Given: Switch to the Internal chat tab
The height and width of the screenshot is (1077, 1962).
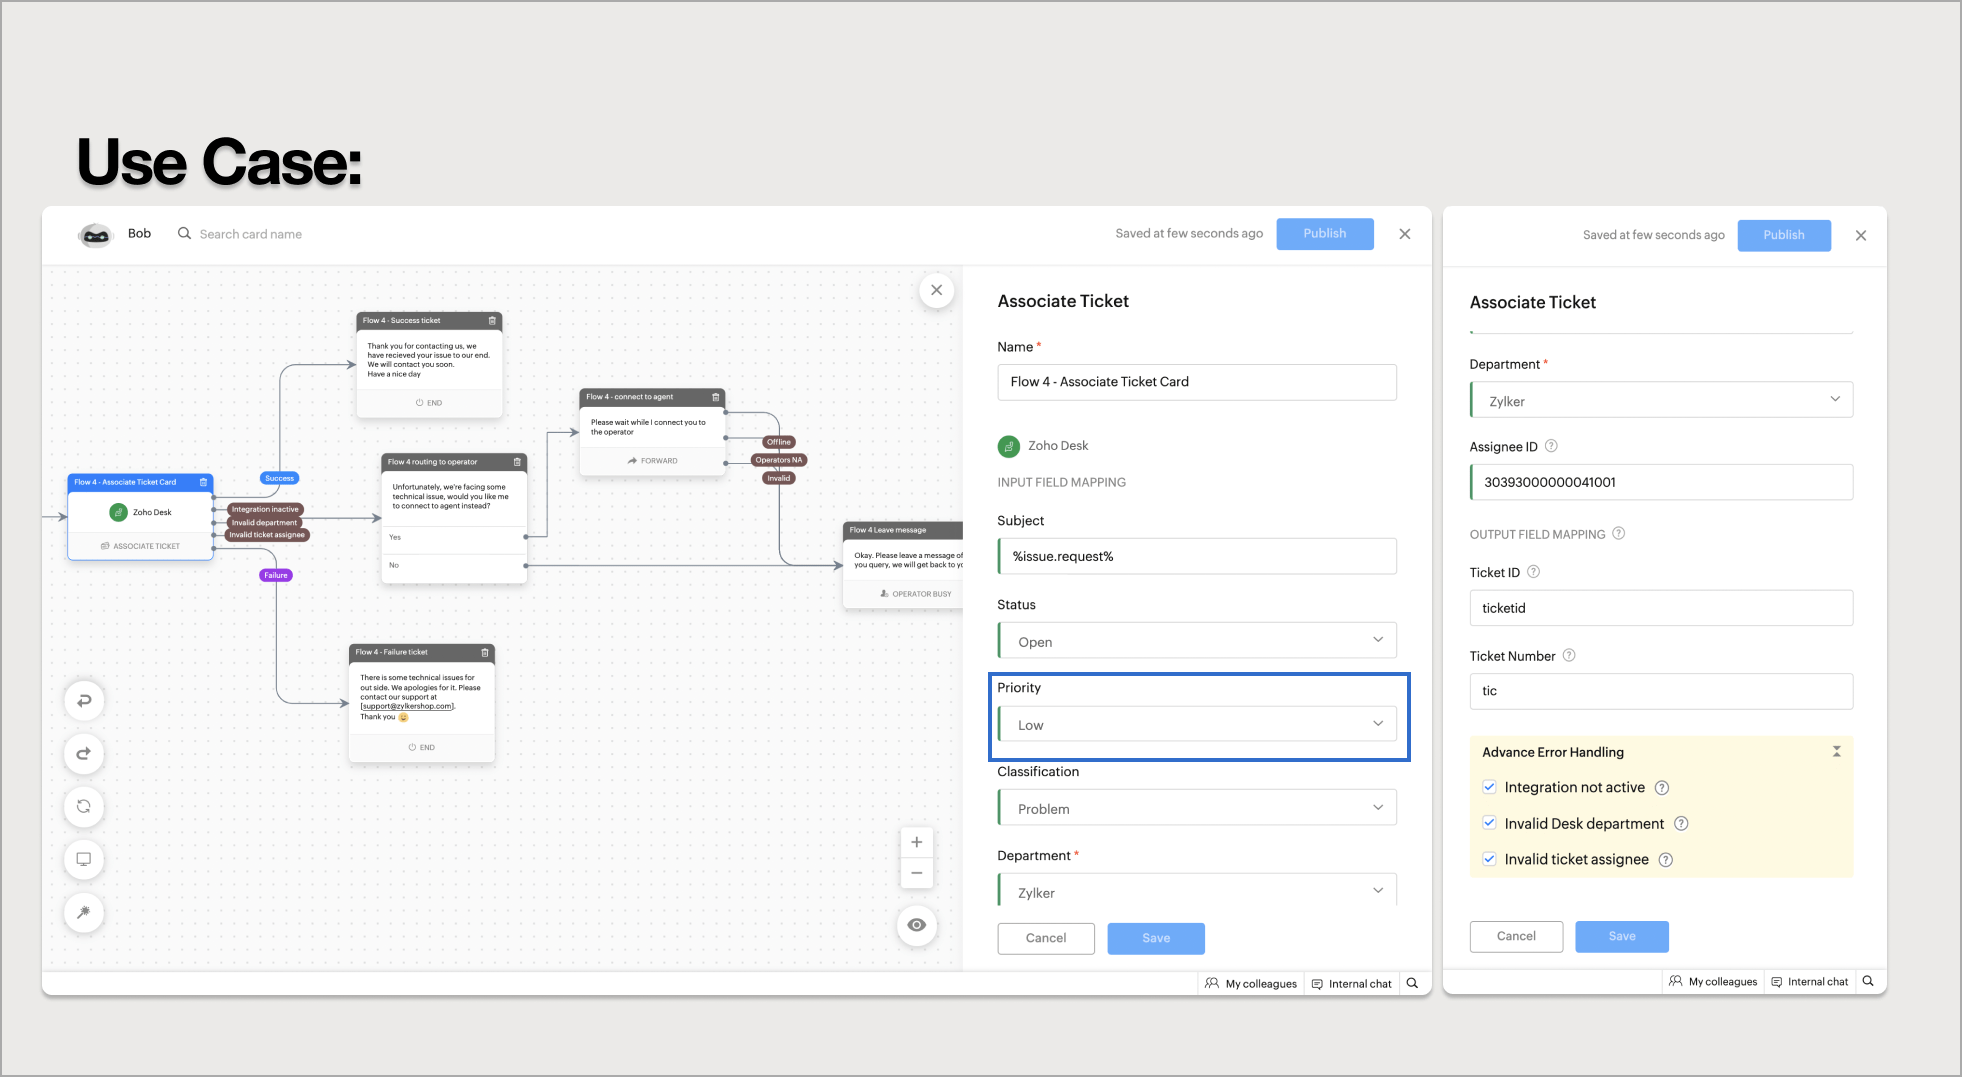Looking at the screenshot, I should (1351, 983).
